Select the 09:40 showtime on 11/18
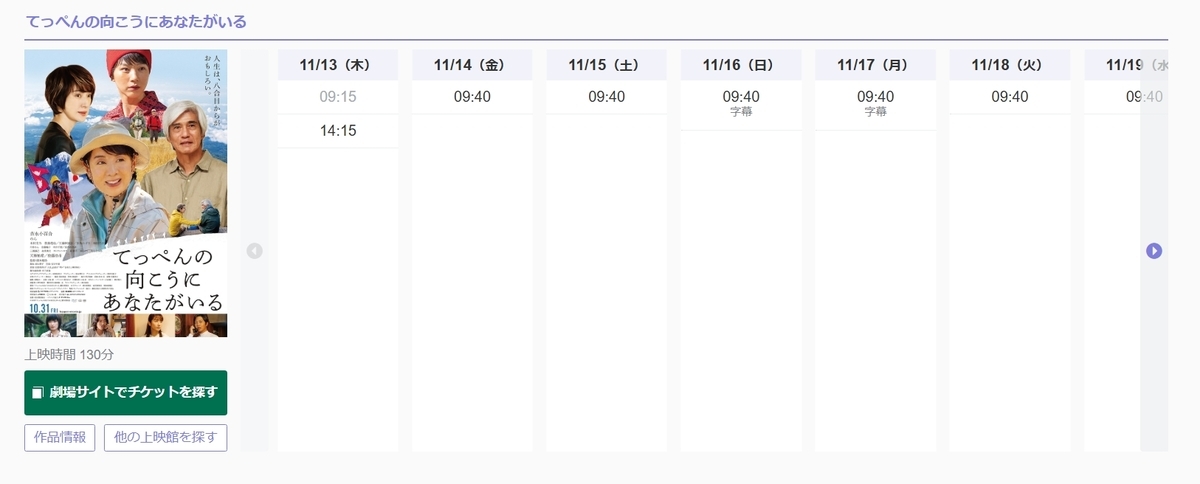Viewport: 1200px width, 484px height. (1010, 97)
